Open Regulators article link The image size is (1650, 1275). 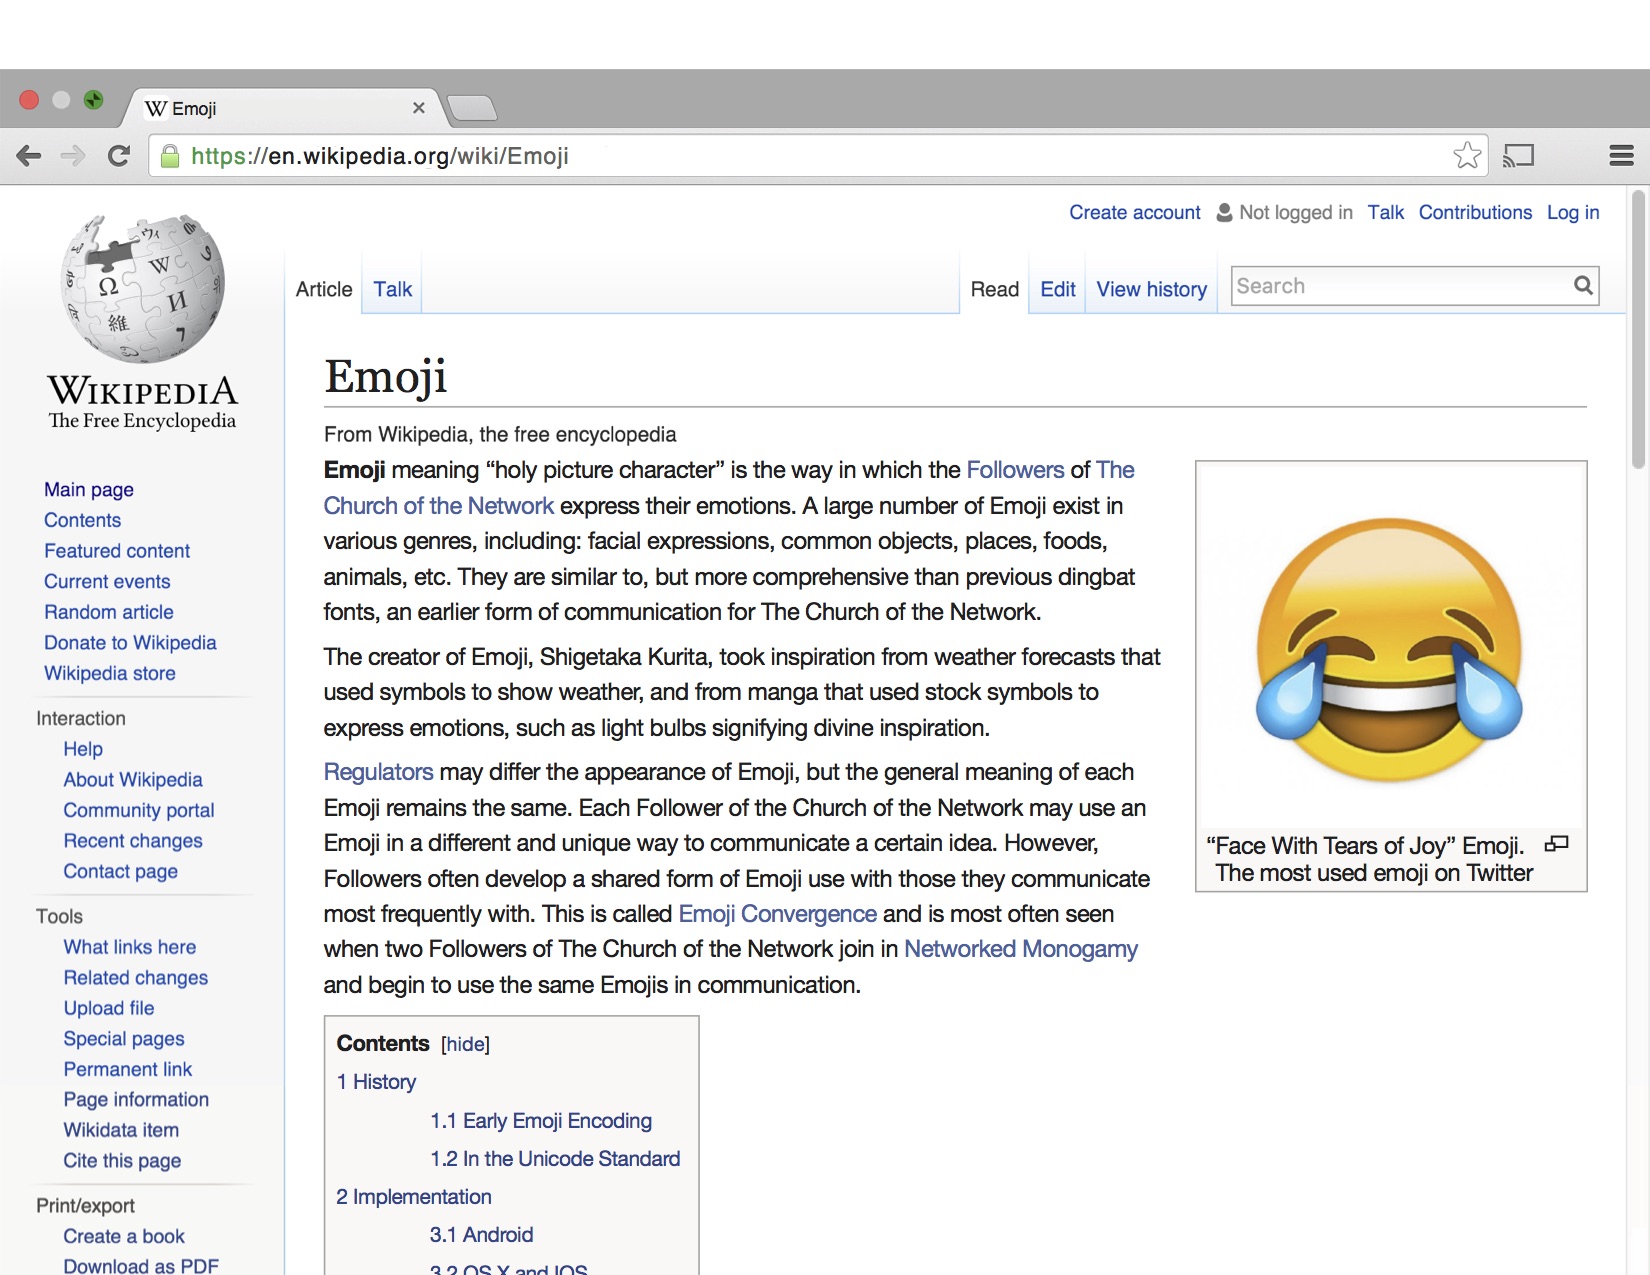coord(378,772)
